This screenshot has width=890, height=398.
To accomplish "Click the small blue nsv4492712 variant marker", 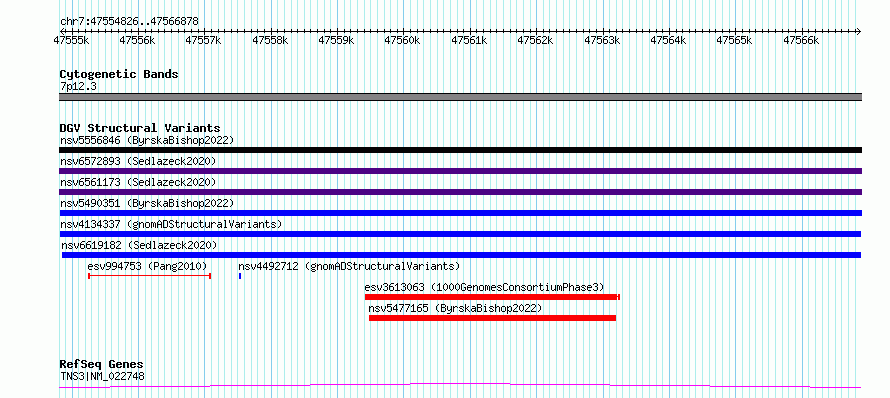I will tap(240, 276).
